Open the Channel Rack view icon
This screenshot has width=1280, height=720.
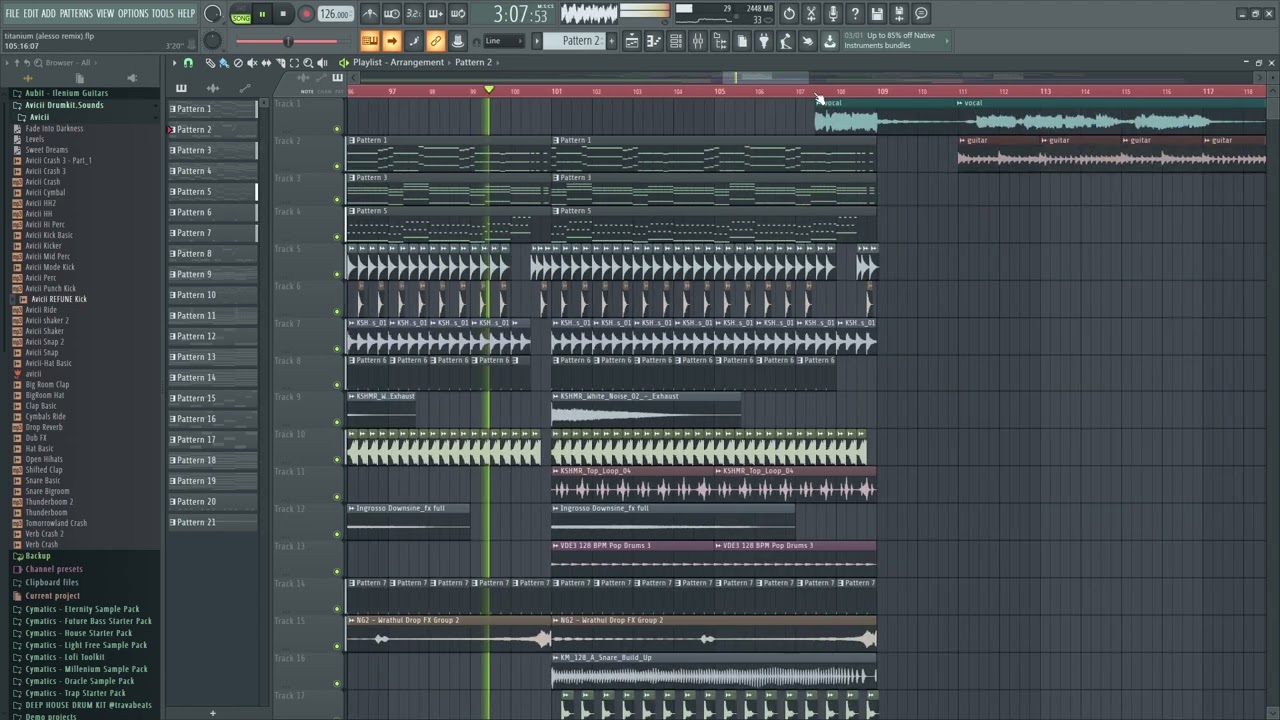coord(676,41)
